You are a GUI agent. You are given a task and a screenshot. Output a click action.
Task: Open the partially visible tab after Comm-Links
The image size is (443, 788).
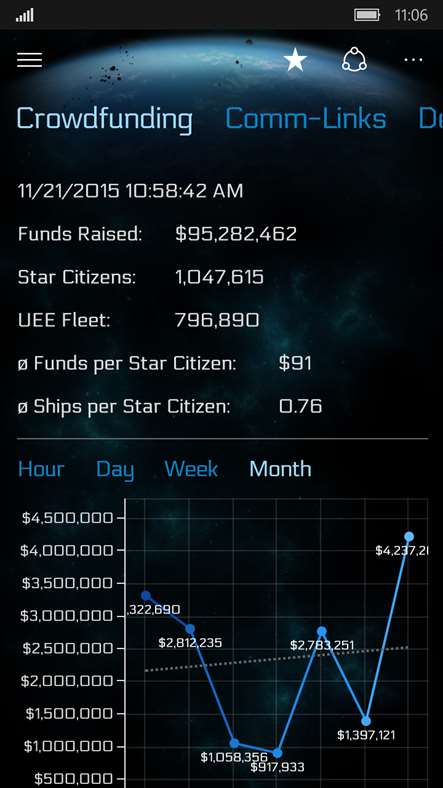coord(430,119)
